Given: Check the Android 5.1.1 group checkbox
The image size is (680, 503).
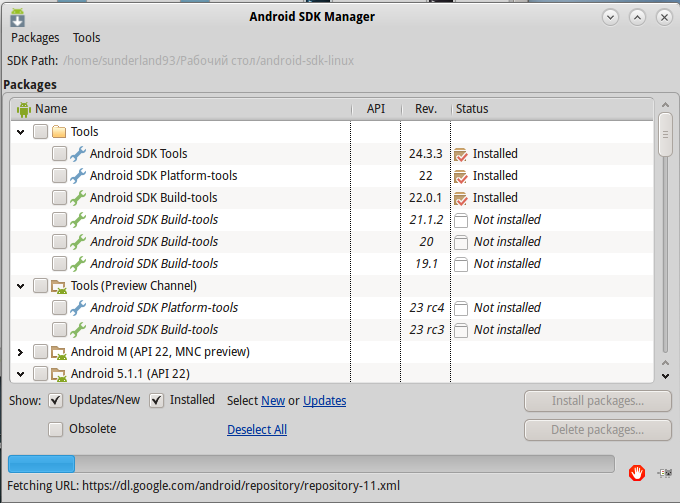Looking at the screenshot, I should point(40,373).
